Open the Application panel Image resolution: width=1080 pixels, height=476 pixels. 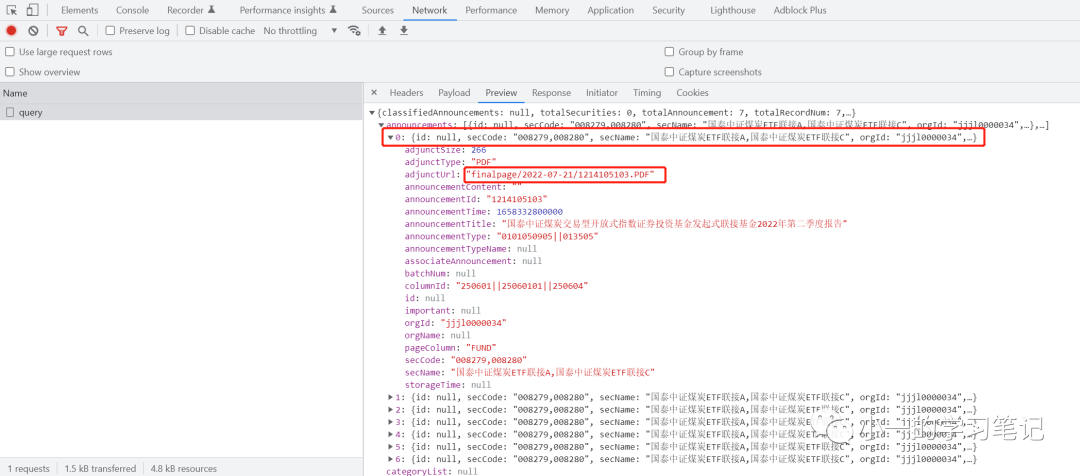pos(611,10)
